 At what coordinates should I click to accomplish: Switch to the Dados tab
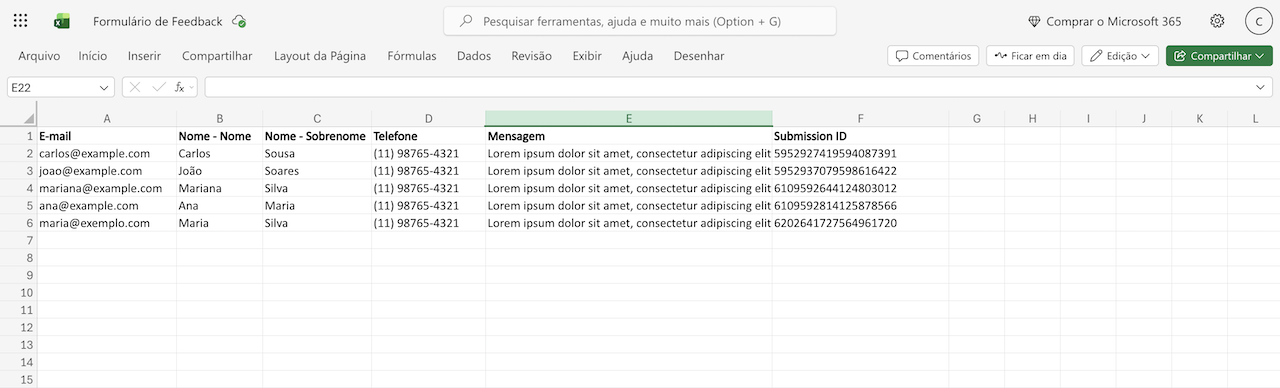tap(474, 56)
